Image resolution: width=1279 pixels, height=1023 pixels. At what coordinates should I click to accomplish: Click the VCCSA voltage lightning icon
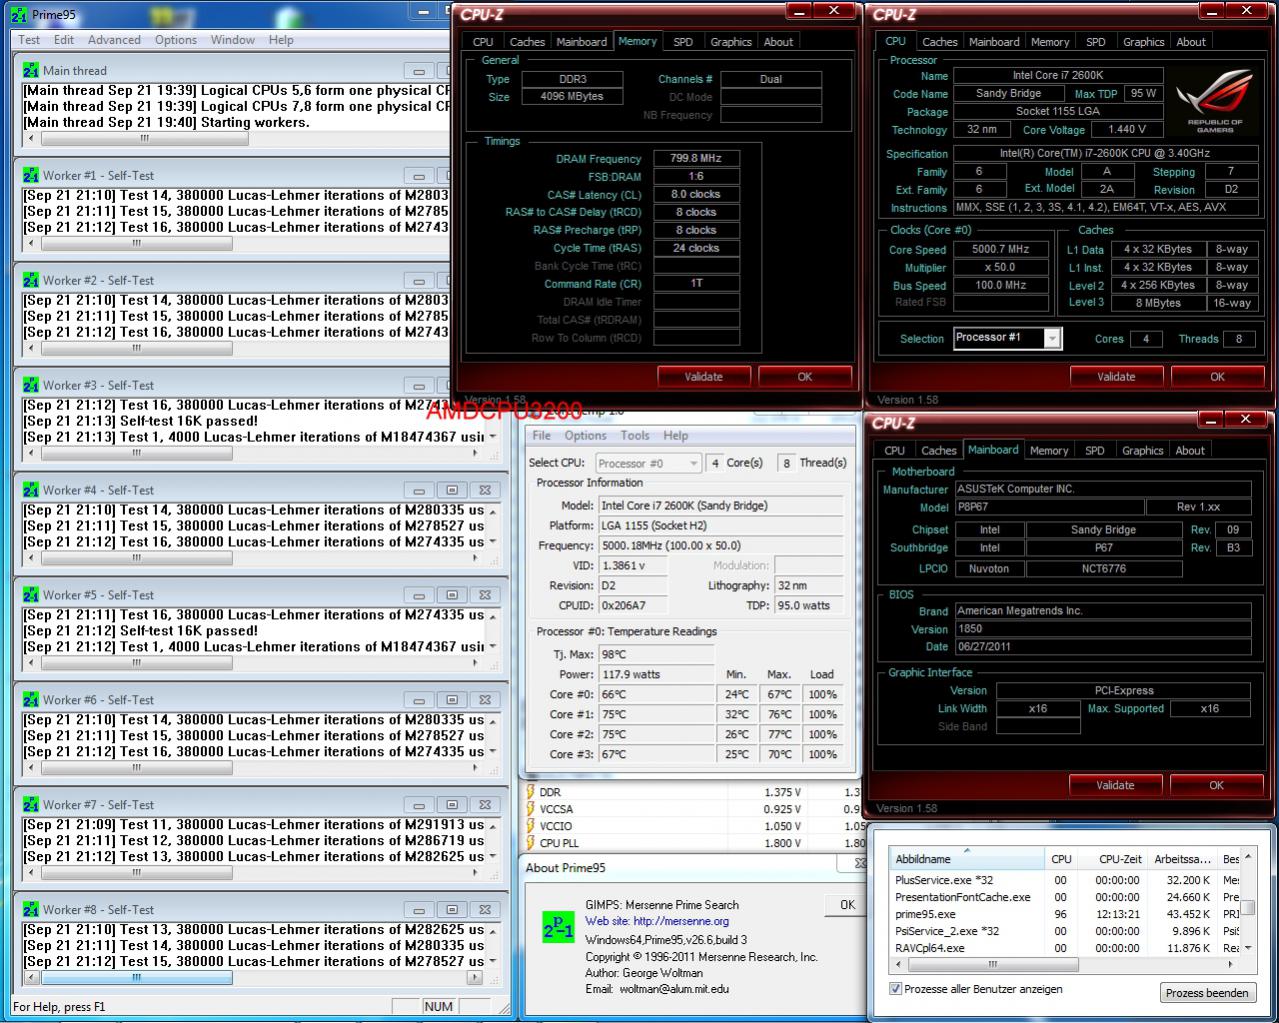531,809
